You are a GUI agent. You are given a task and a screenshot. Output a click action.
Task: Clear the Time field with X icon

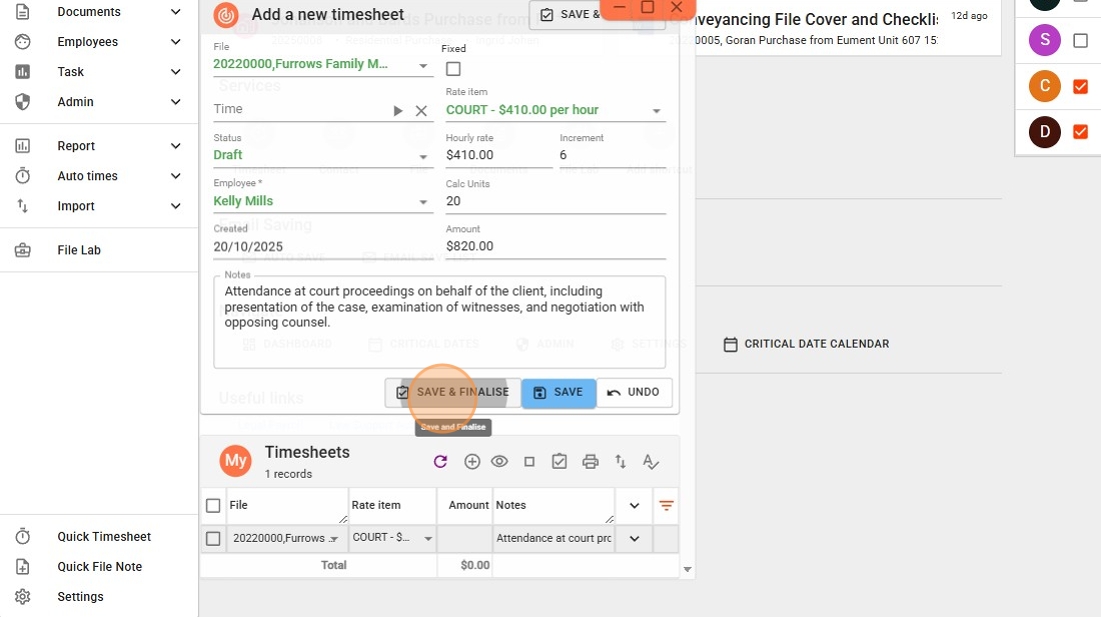point(421,111)
